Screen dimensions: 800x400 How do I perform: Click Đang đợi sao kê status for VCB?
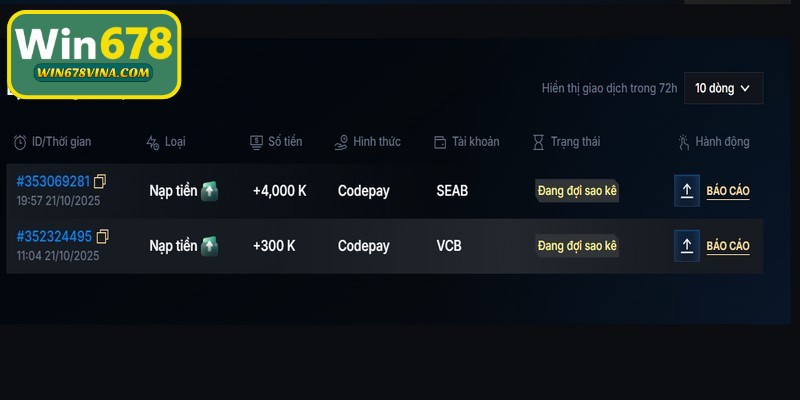click(577, 245)
